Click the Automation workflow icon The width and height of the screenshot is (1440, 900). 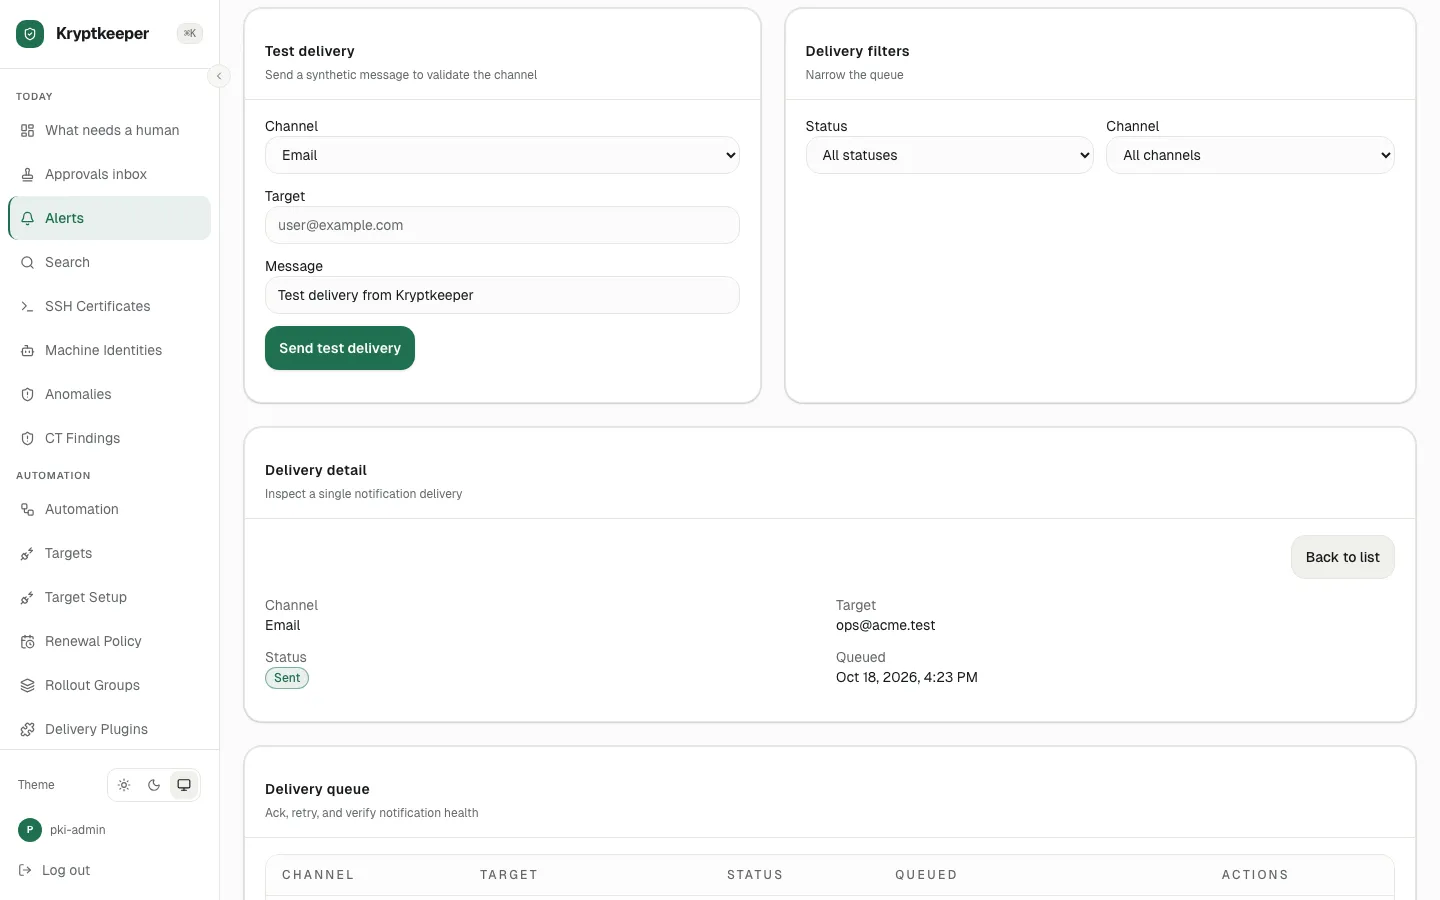27,510
